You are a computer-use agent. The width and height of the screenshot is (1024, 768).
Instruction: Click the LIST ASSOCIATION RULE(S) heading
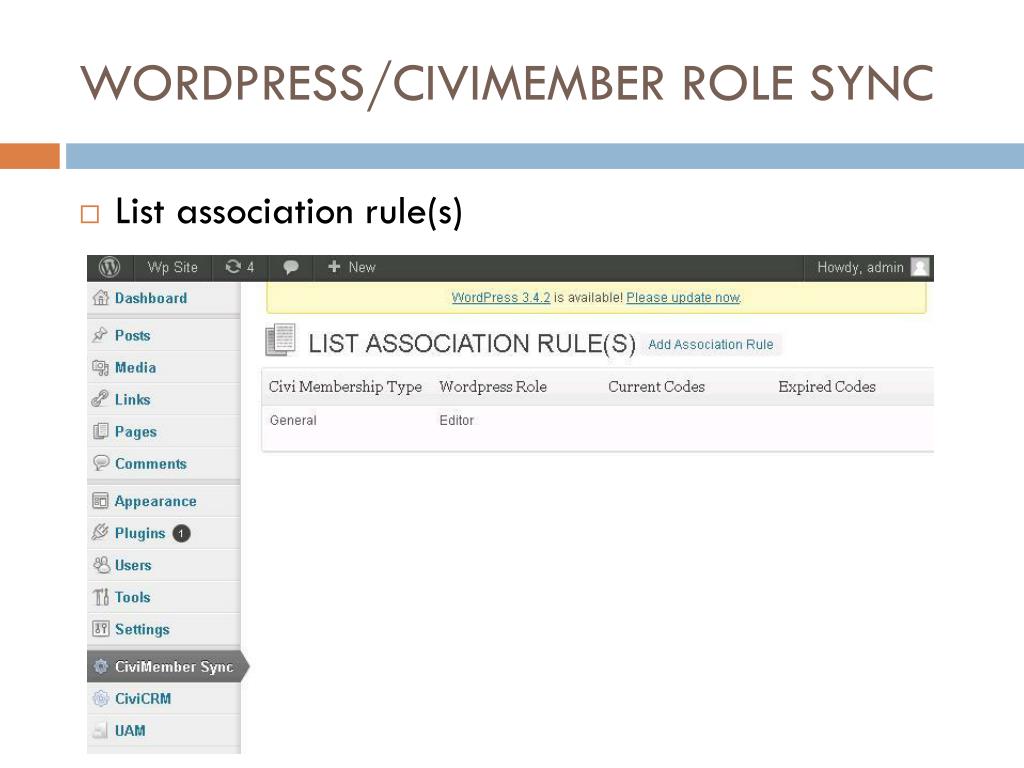(472, 344)
